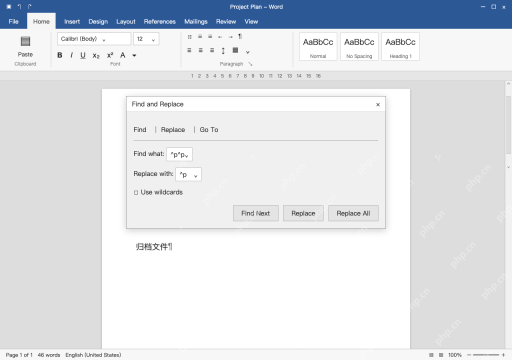Apply Superscript formatting
512x360 pixels.
[110, 55]
